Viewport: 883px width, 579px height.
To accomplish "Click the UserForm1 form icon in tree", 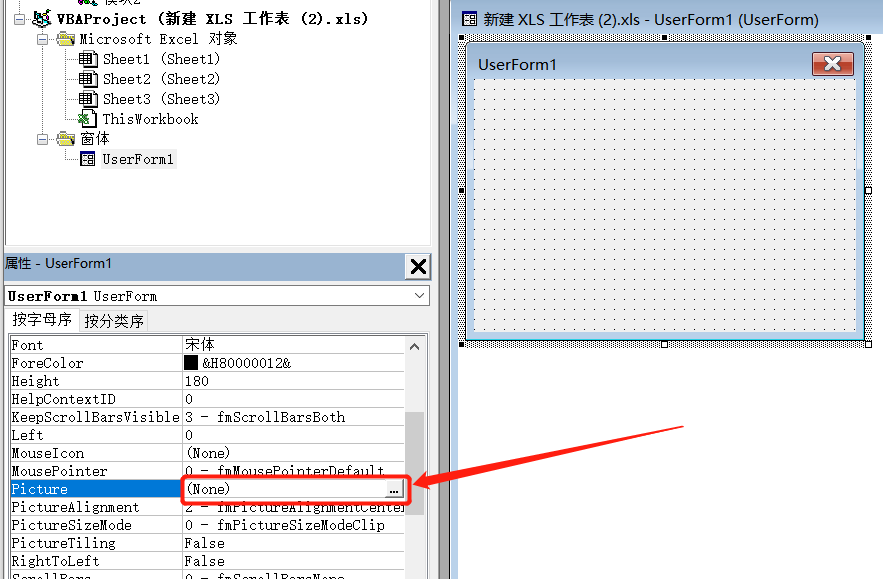I will pos(87,159).
